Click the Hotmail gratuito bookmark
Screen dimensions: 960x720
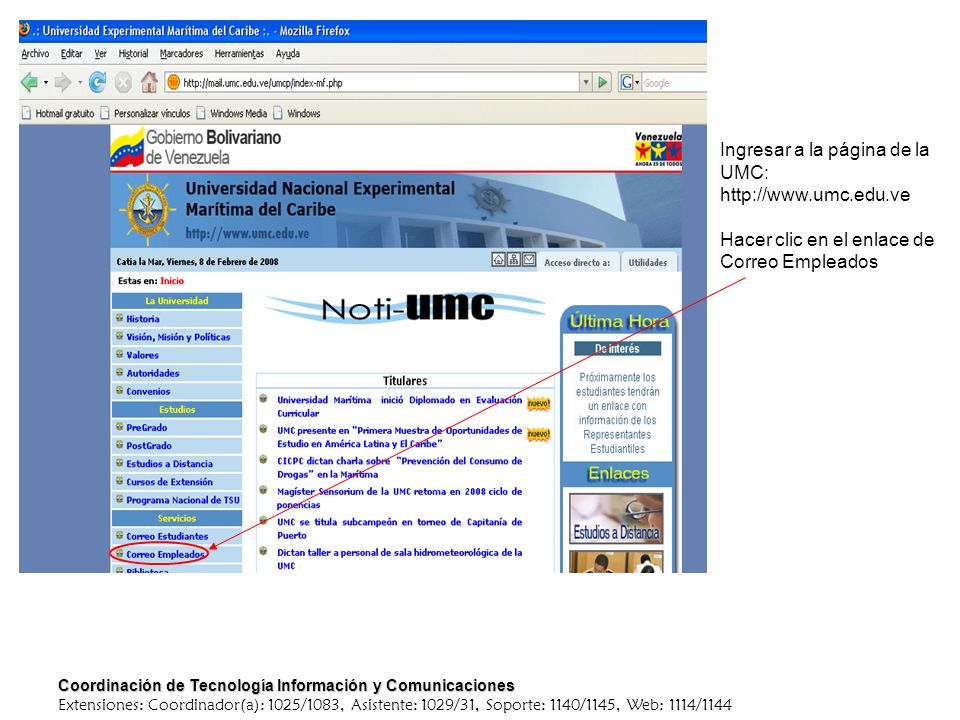[58, 113]
